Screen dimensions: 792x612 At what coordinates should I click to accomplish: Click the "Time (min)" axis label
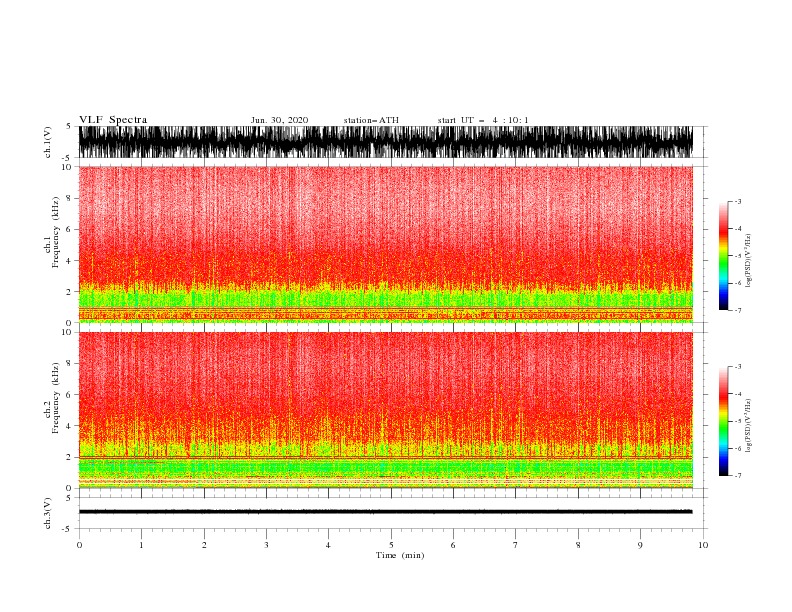pyautogui.click(x=400, y=555)
